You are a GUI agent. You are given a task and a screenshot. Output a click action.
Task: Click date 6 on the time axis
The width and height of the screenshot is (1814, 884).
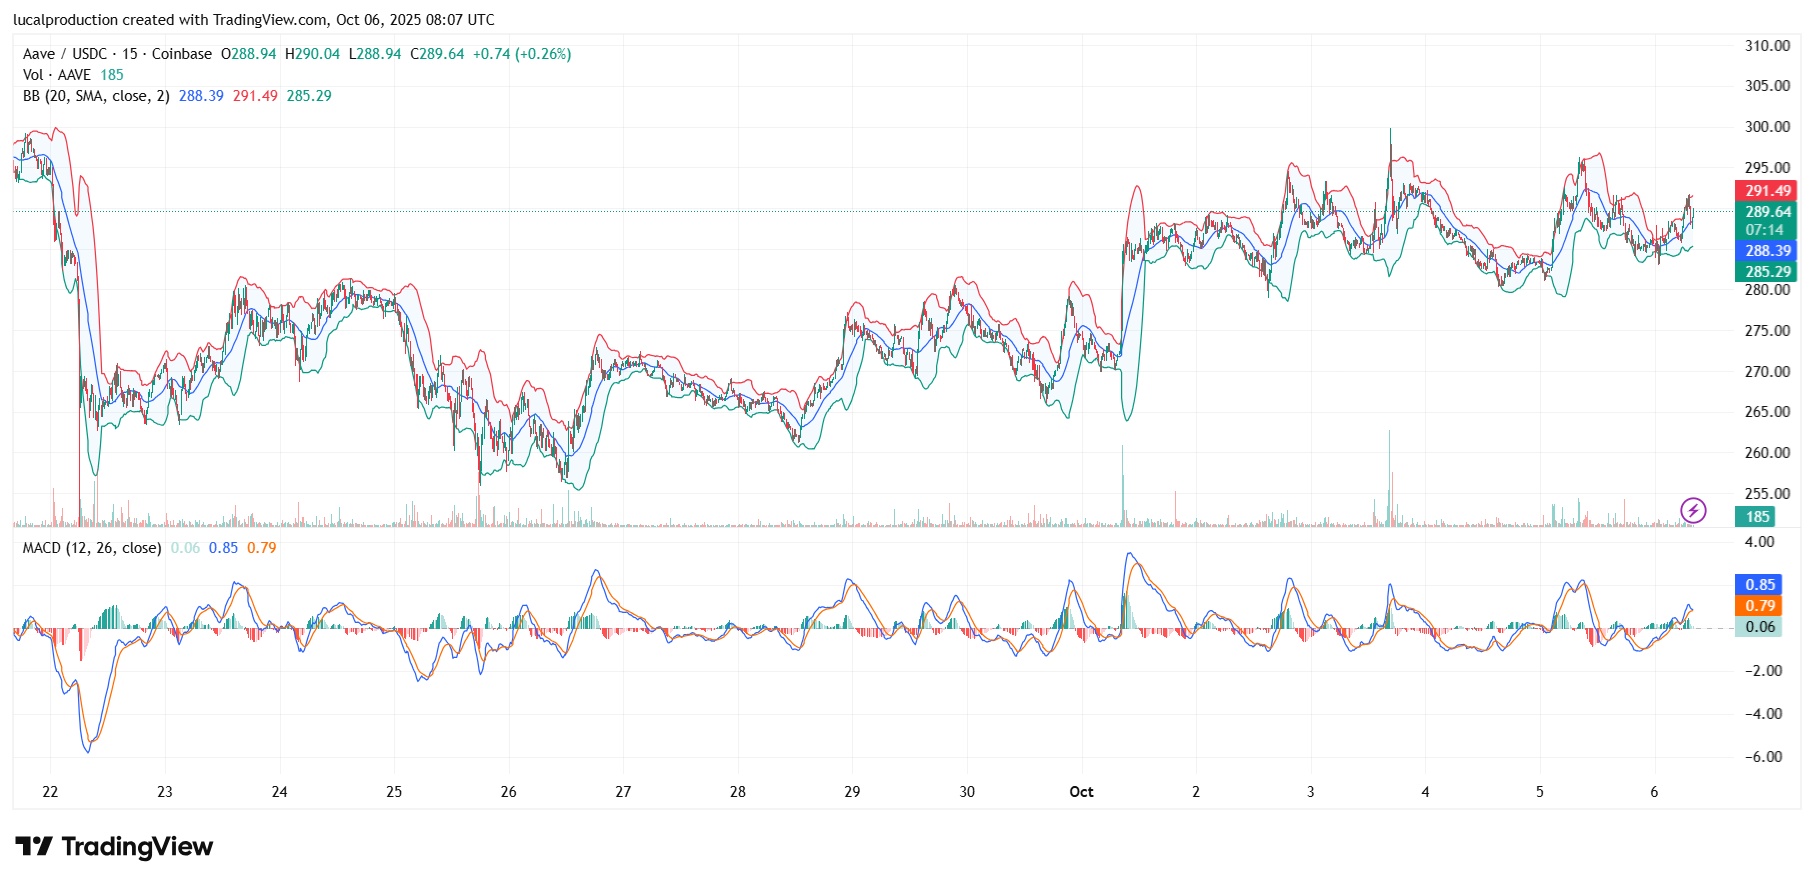1654,792
